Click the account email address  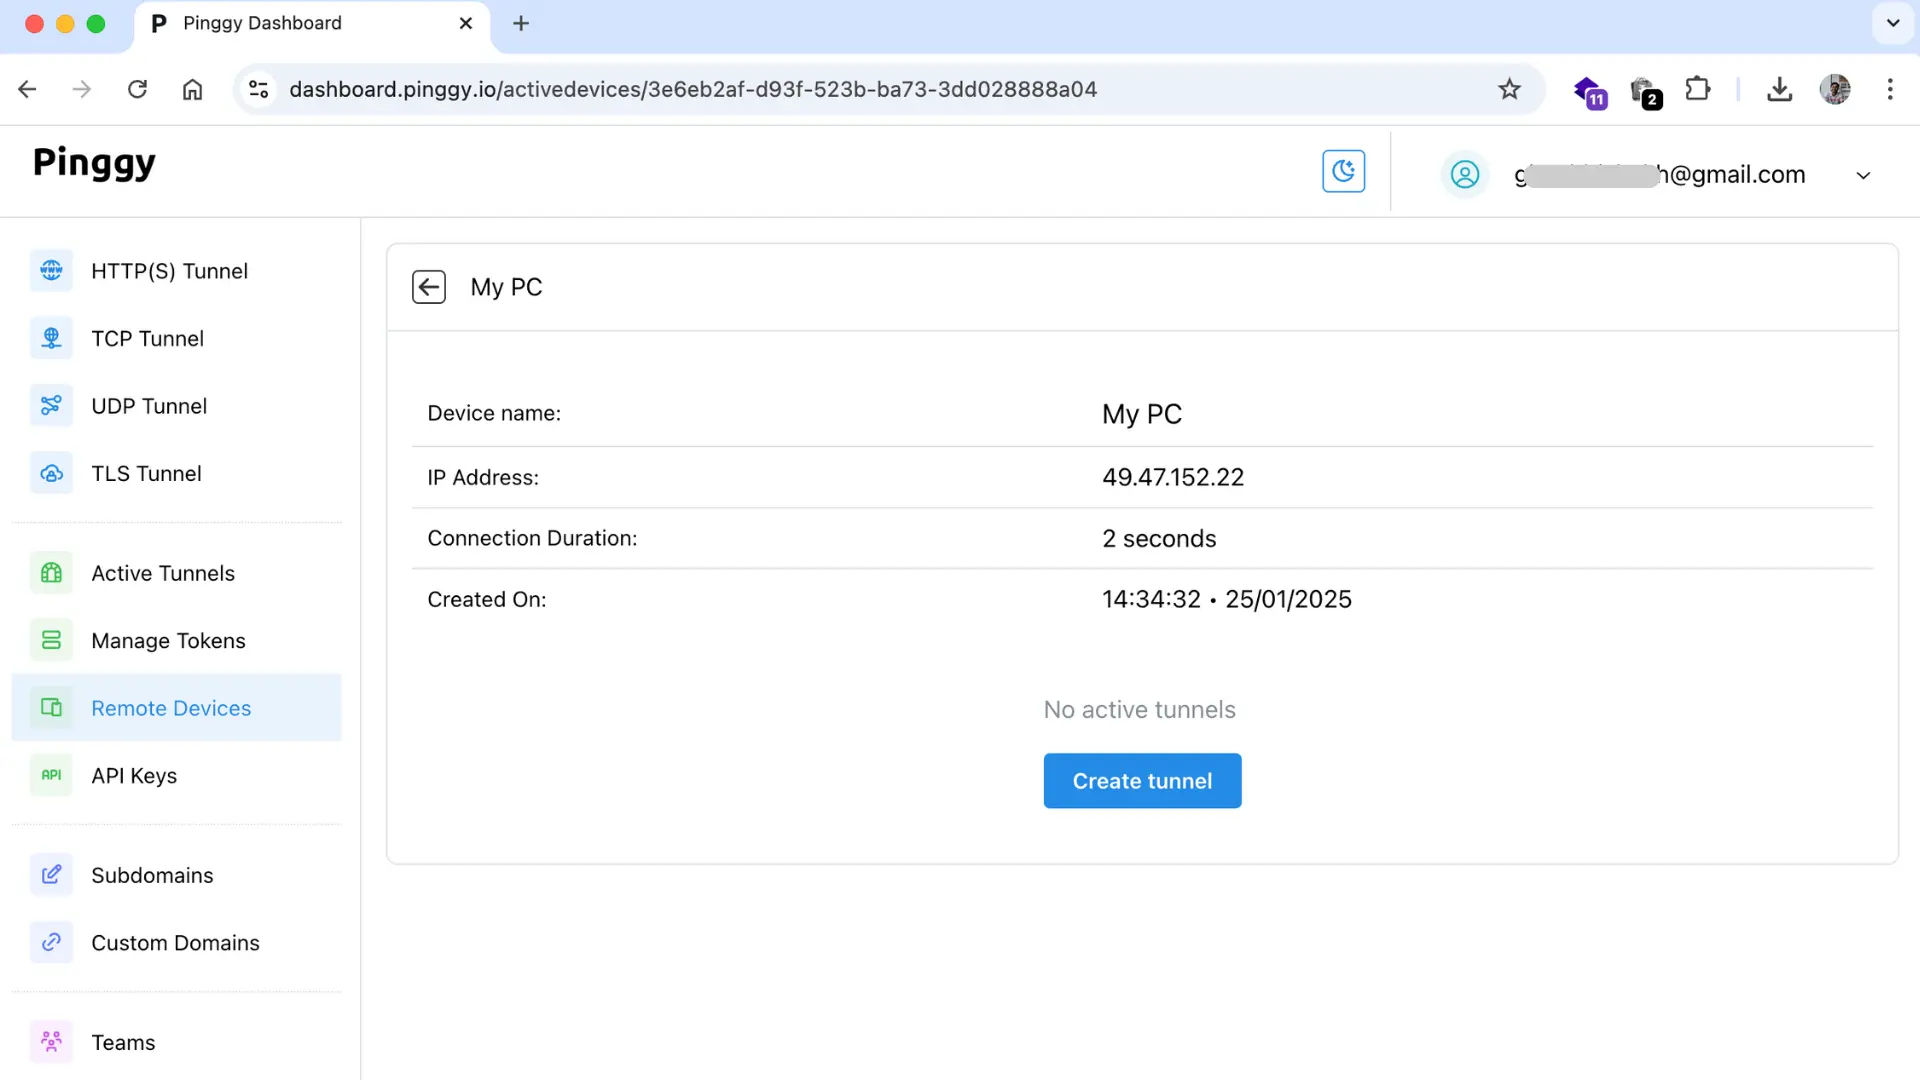point(1660,175)
